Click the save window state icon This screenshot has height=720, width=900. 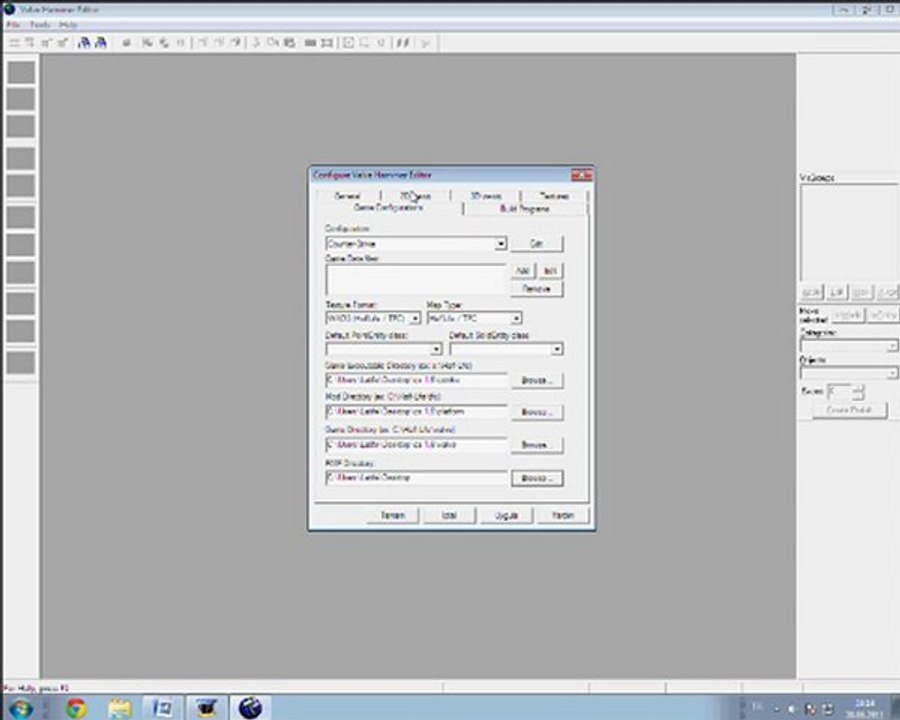[x=100, y=42]
